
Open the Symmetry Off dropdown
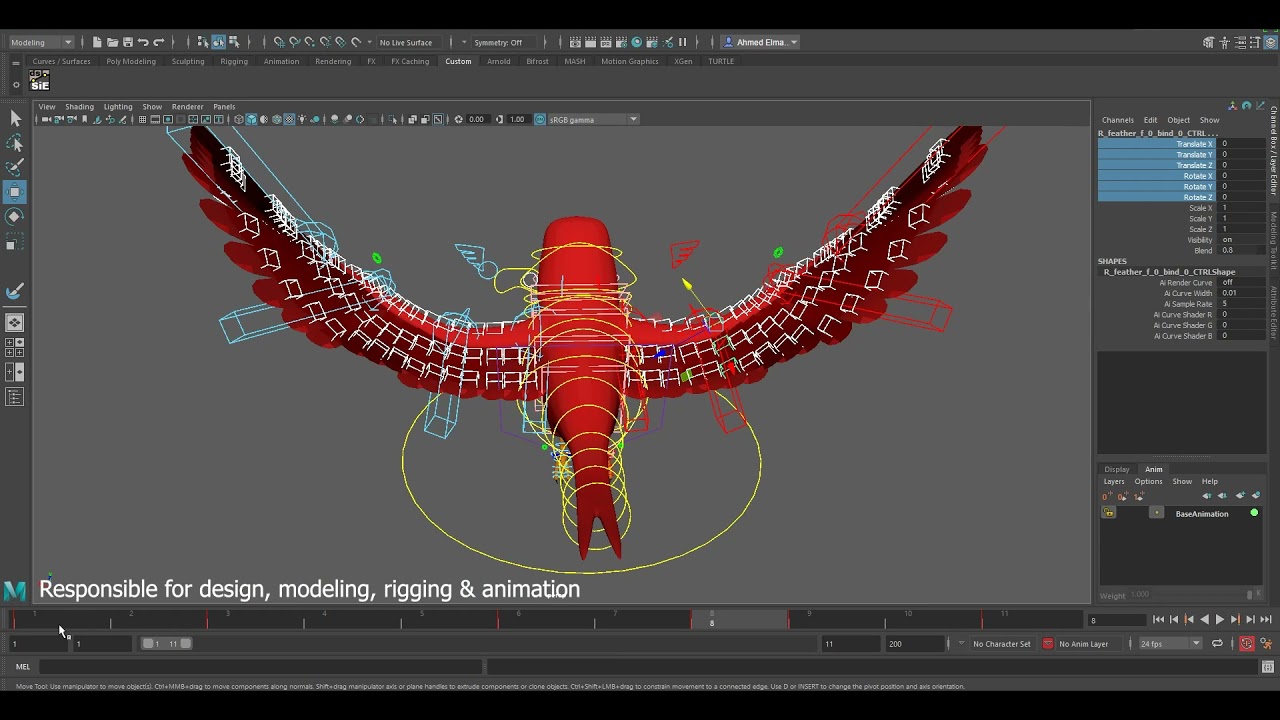[504, 42]
